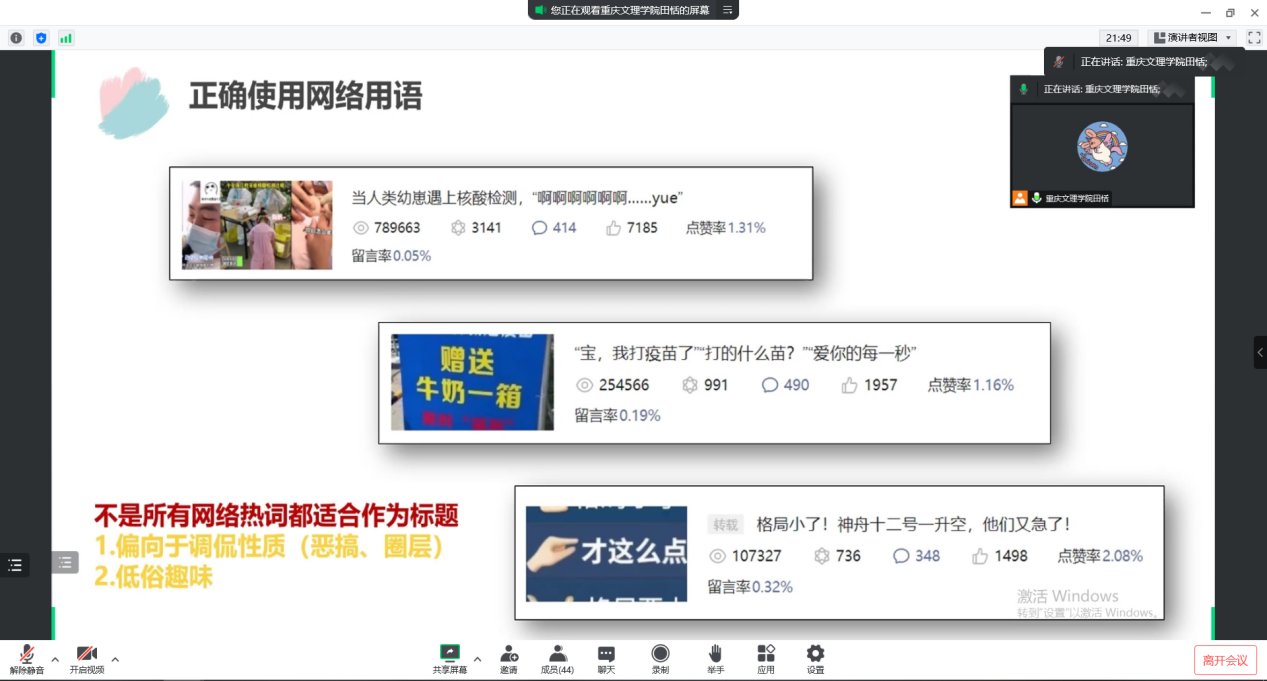Select the speaker's avatar video tile
The width and height of the screenshot is (1267, 681).
pos(1102,147)
